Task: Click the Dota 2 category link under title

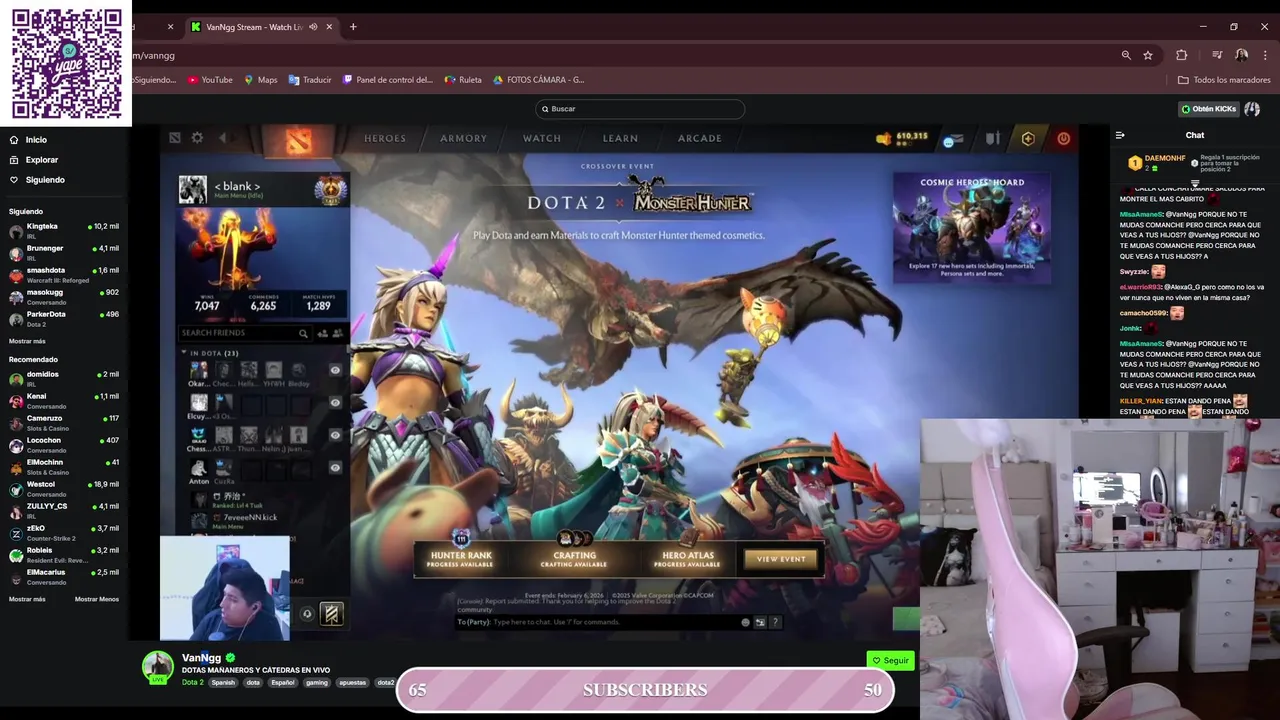Action: tap(192, 683)
